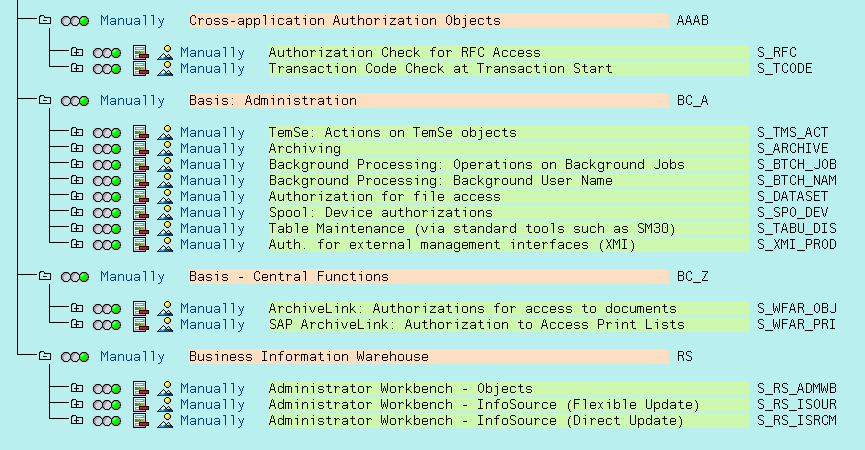Viewport: 865px width, 450px height.
Task: Click deactivate icon for Authorization Check for RFC Access
Action: [x=140, y=52]
